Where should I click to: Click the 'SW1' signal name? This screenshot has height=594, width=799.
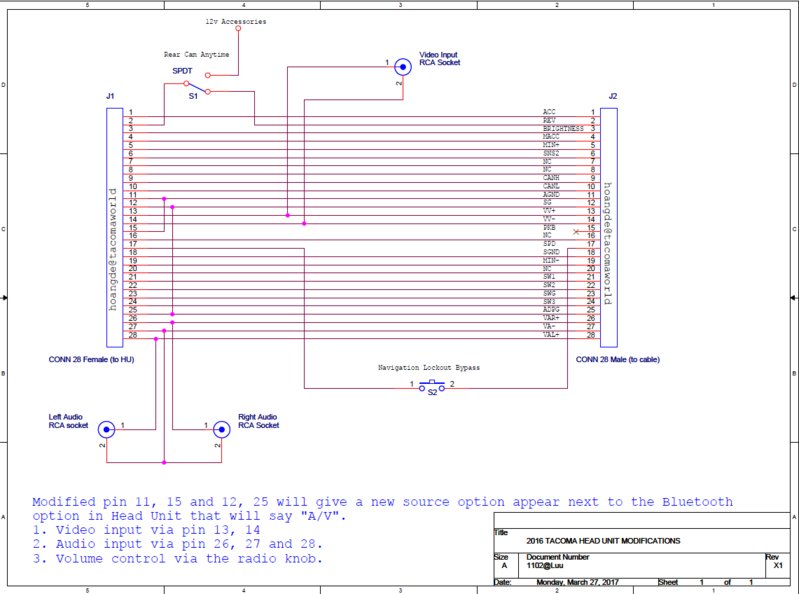point(549,277)
